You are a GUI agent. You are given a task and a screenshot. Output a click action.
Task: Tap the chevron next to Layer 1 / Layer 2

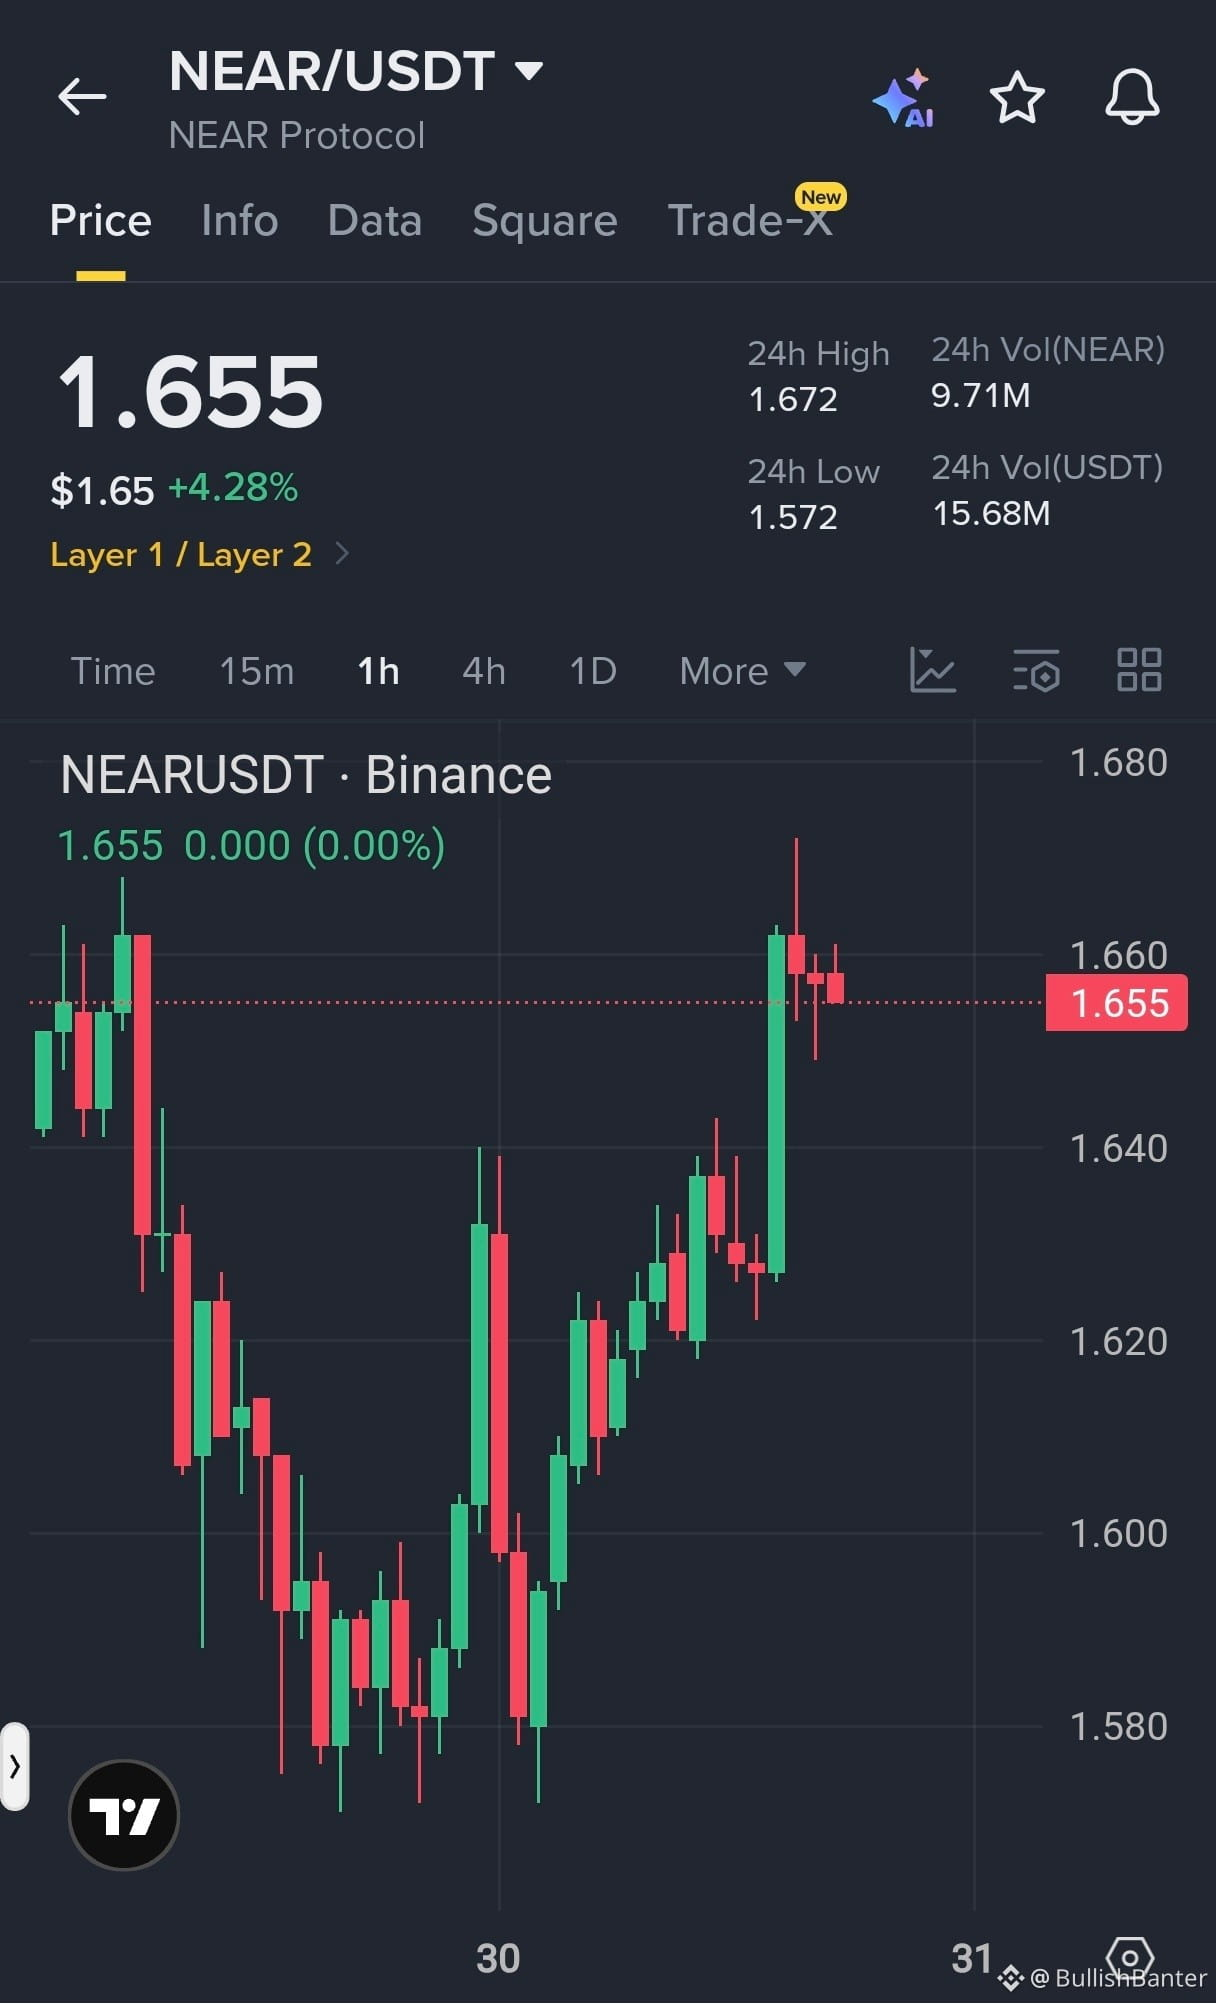coord(342,553)
